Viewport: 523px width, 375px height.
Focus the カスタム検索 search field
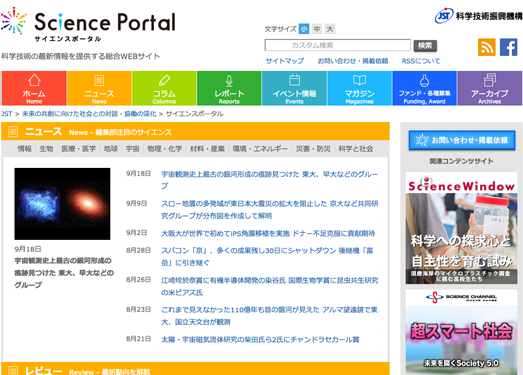[x=338, y=45]
